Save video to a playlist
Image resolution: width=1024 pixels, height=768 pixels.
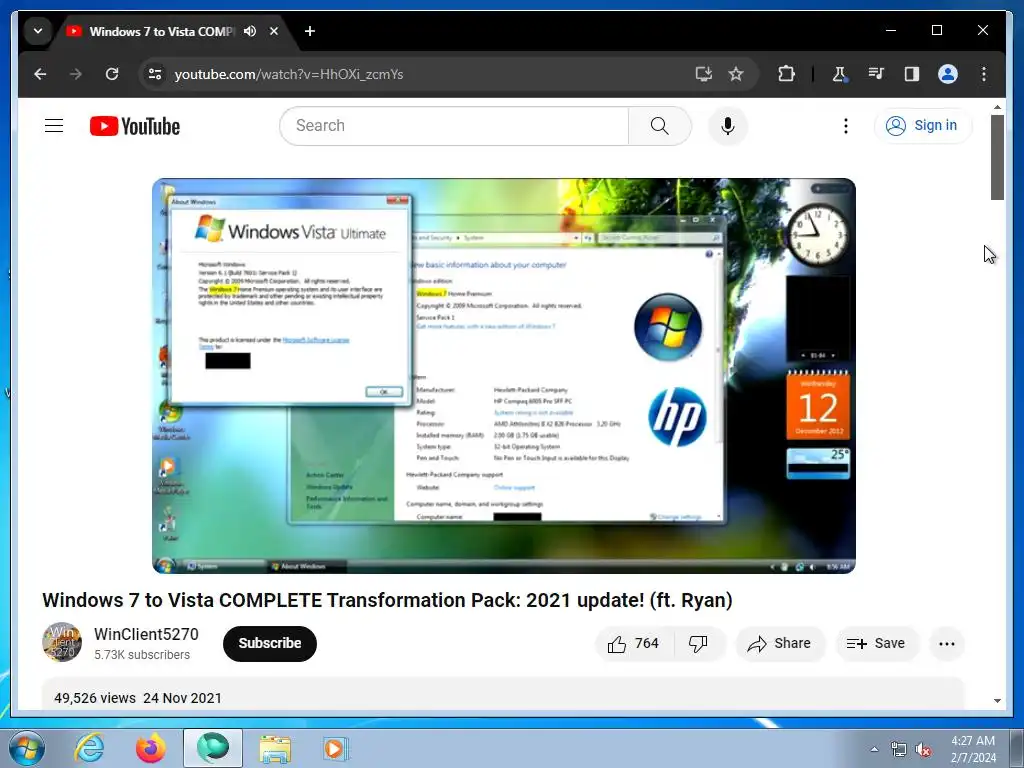tap(876, 644)
